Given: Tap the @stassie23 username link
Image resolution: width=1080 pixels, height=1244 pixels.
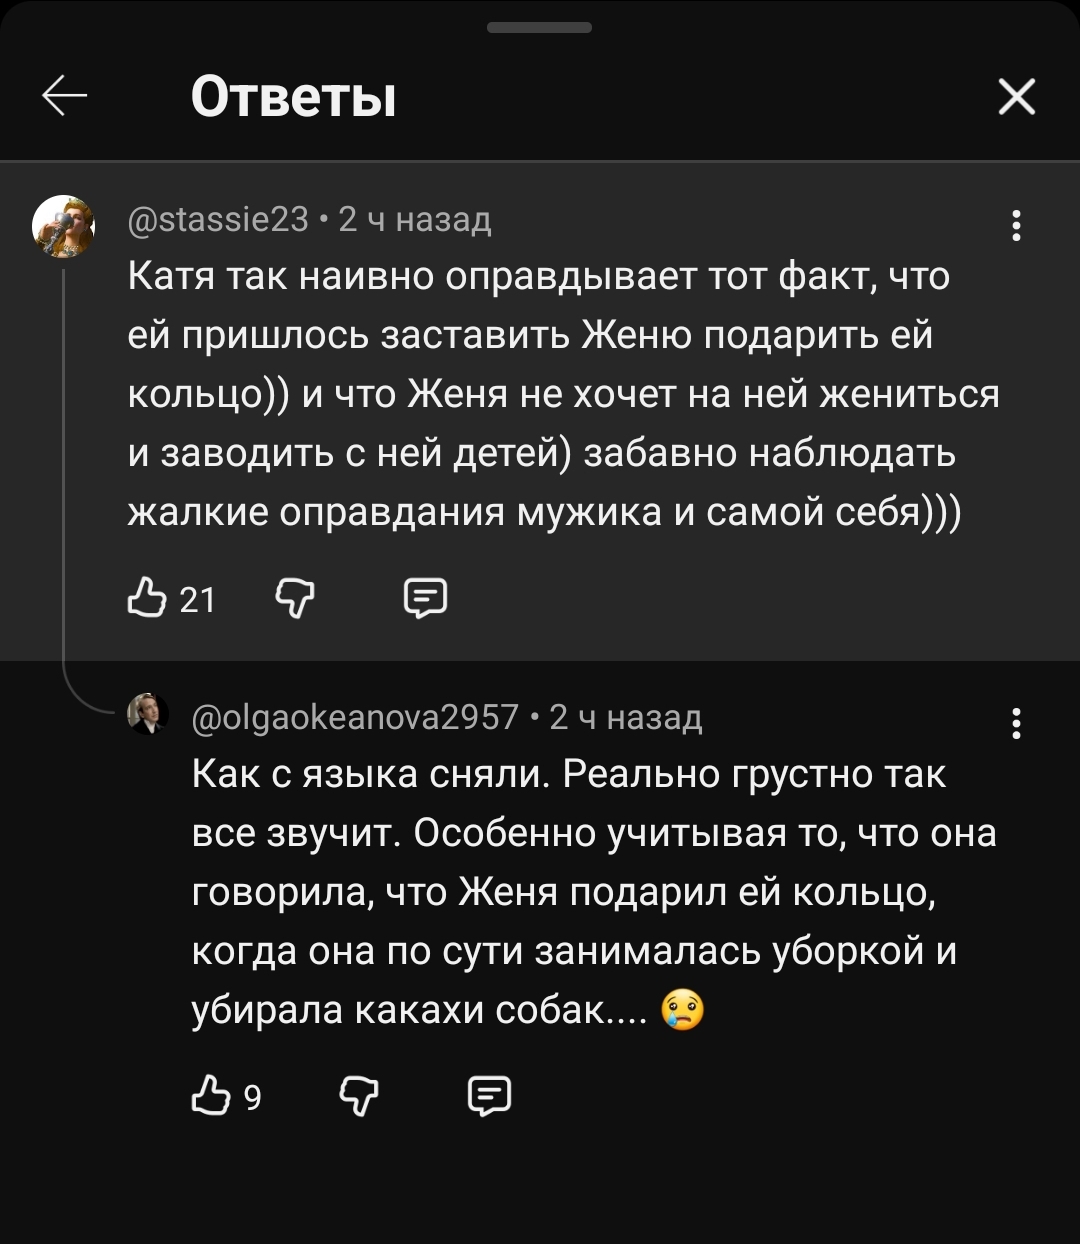Looking at the screenshot, I should pos(218,218).
